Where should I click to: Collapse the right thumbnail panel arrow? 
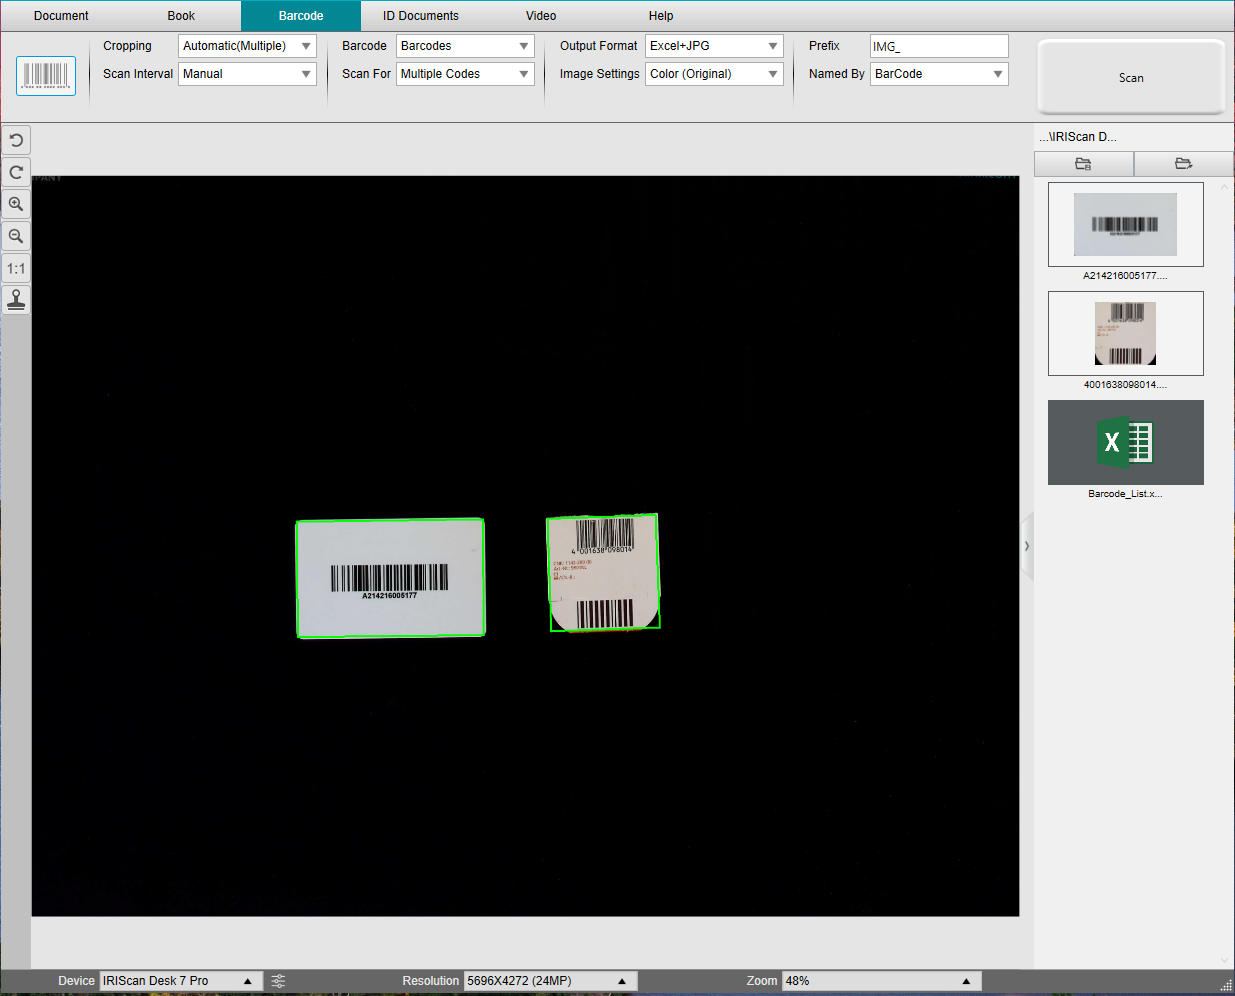pyautogui.click(x=1027, y=546)
